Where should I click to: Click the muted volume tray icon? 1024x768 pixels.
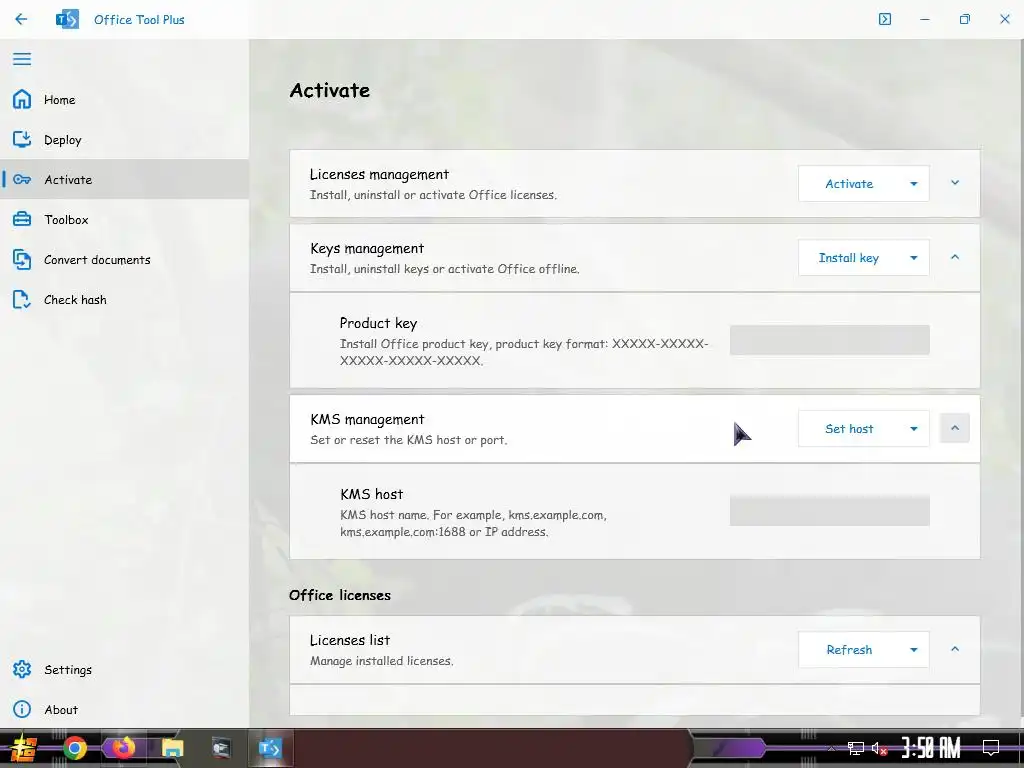click(x=879, y=748)
